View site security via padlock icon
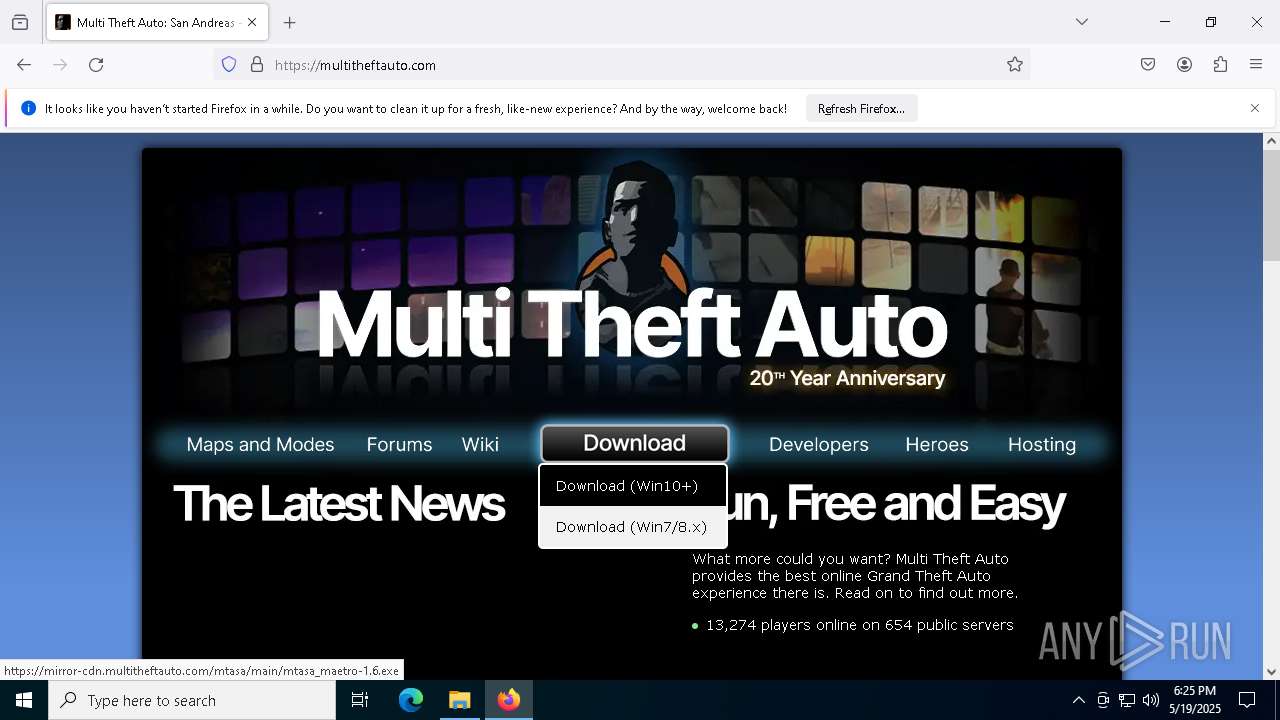Image resolution: width=1280 pixels, height=720 pixels. (x=257, y=65)
